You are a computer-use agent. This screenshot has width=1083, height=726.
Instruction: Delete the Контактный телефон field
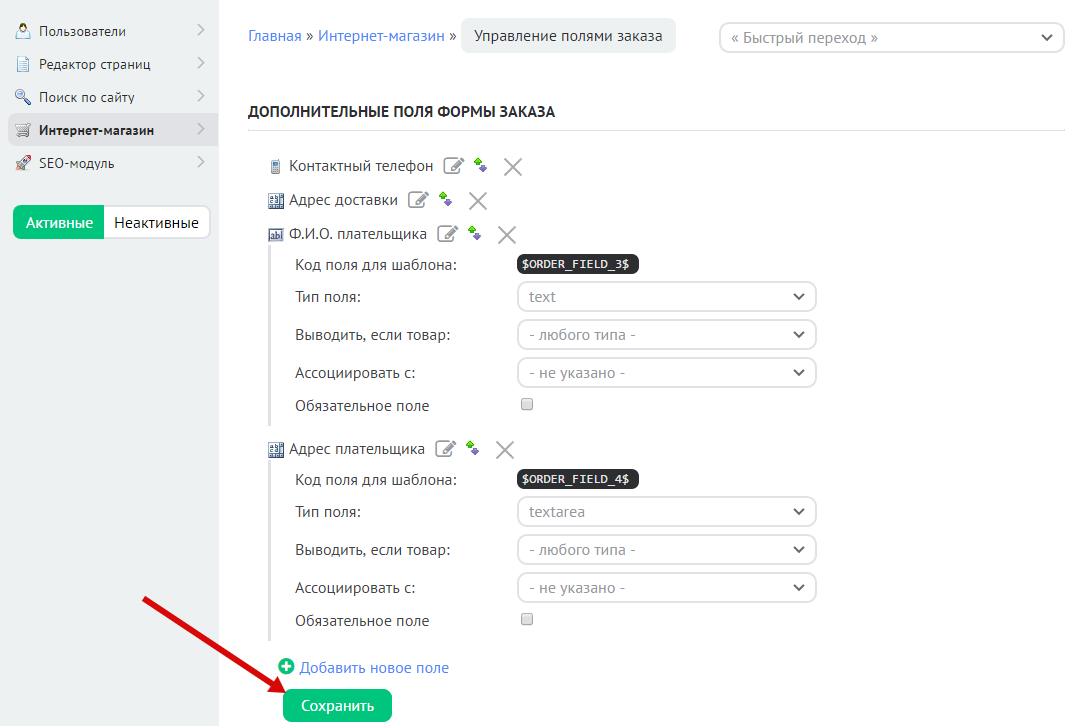tap(513, 167)
